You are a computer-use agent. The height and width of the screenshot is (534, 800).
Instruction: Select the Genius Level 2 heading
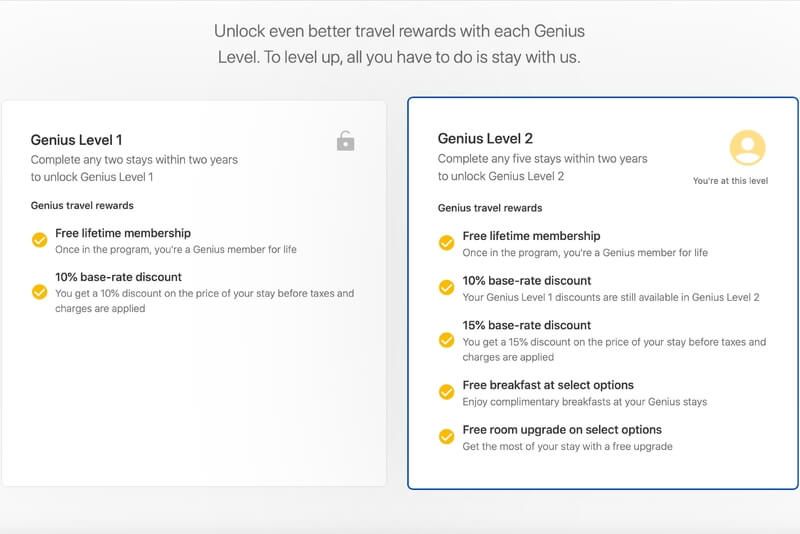[x=485, y=138]
